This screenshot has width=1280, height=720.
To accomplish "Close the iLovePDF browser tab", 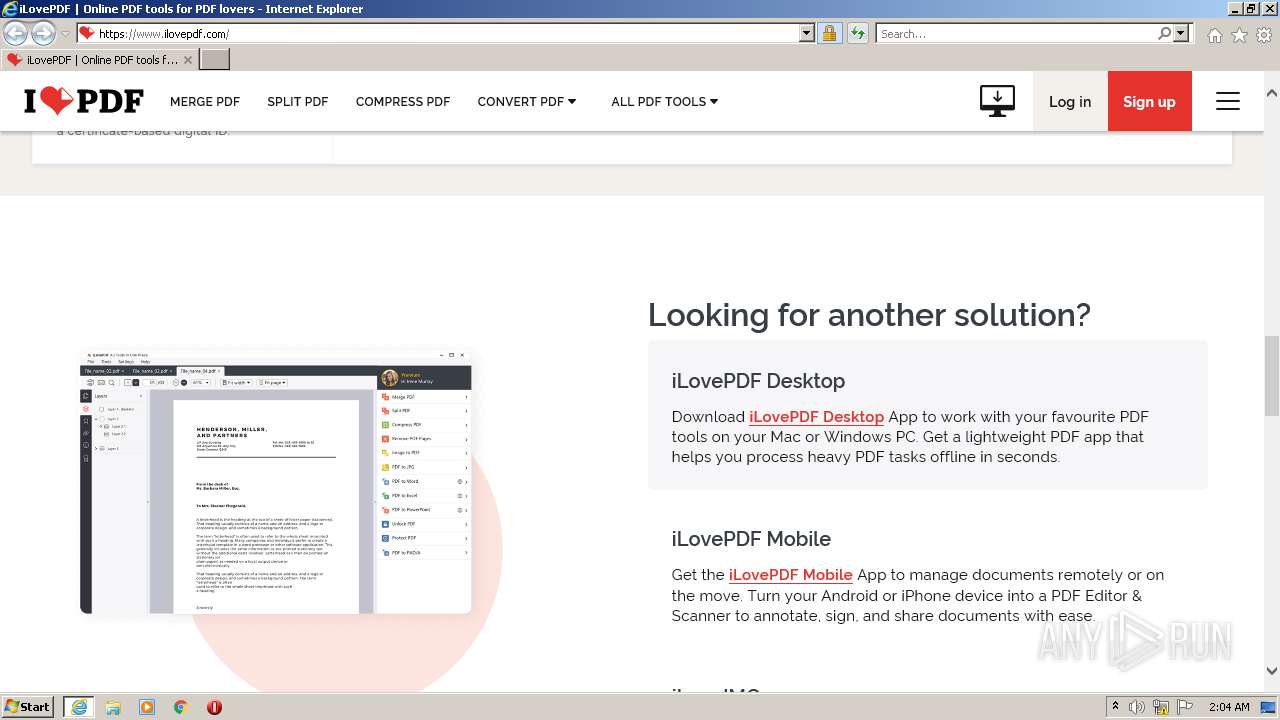I will pos(188,60).
